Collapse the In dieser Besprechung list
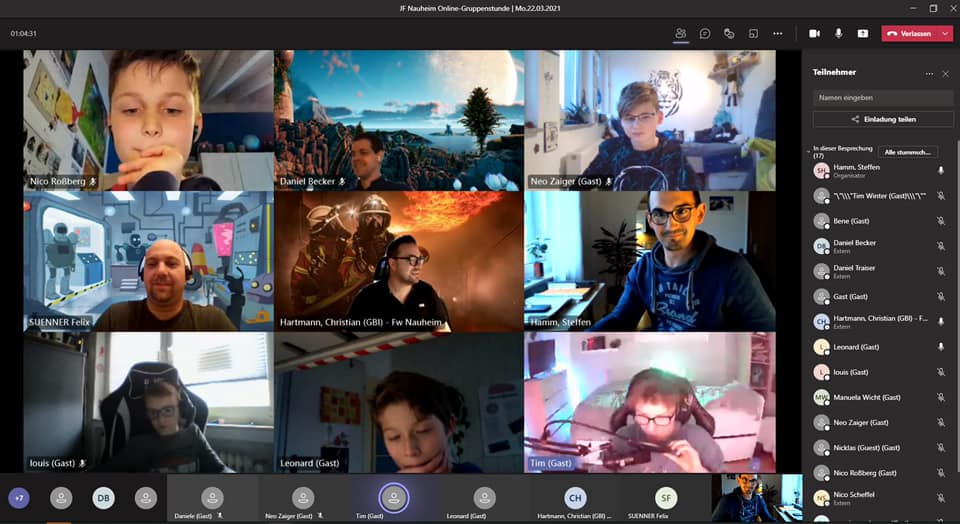Viewport: 960px width, 524px height. pyautogui.click(x=808, y=150)
